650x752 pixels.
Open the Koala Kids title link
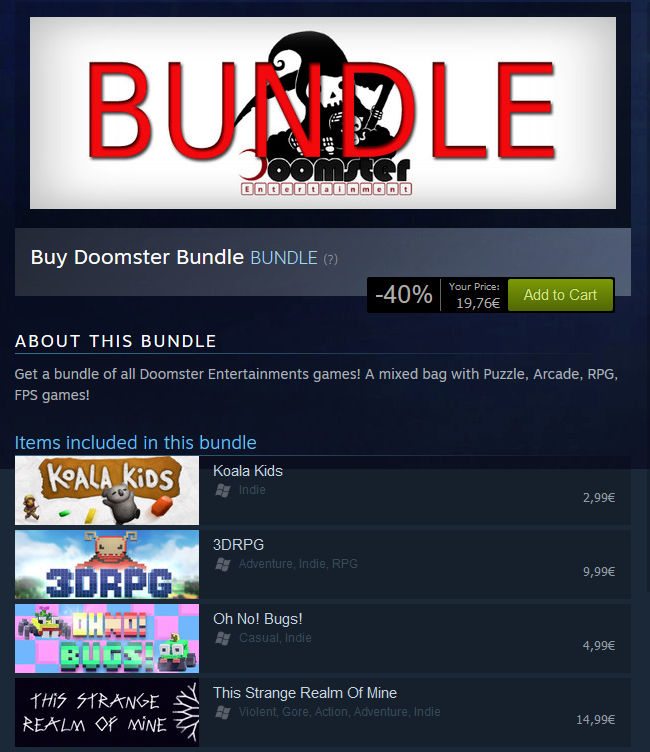(248, 471)
